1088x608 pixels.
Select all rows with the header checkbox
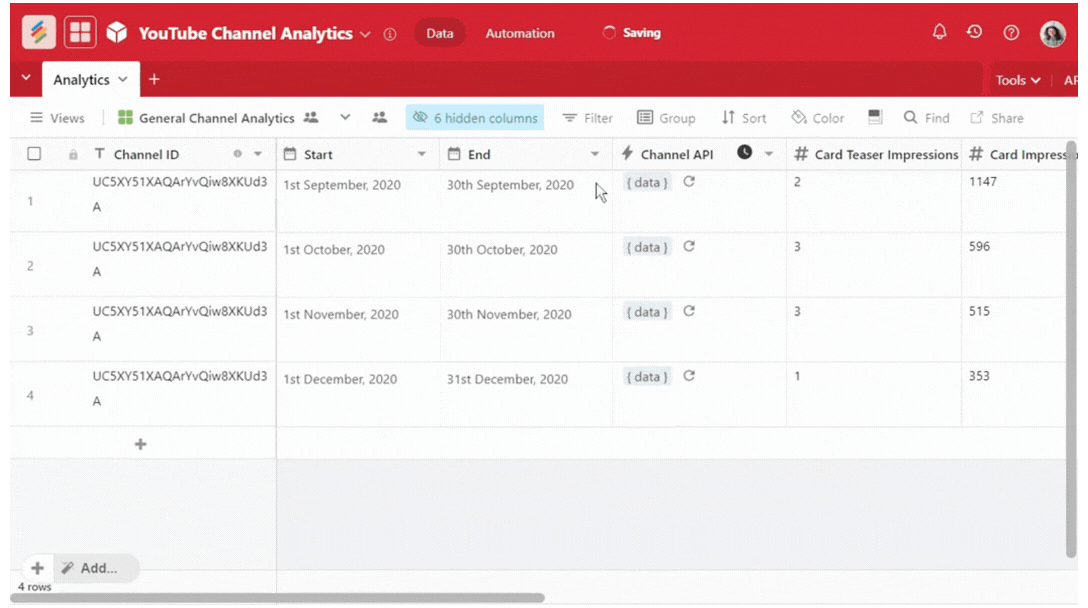pos(34,154)
